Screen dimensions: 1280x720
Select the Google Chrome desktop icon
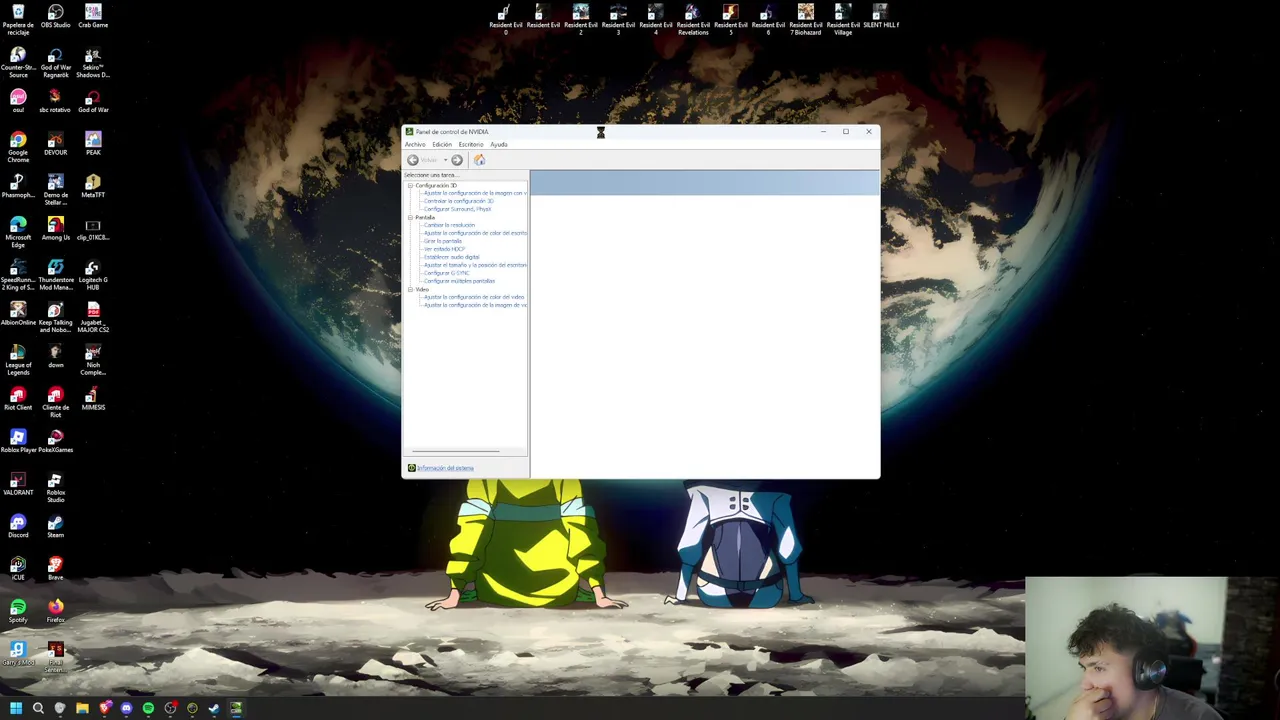(18, 147)
